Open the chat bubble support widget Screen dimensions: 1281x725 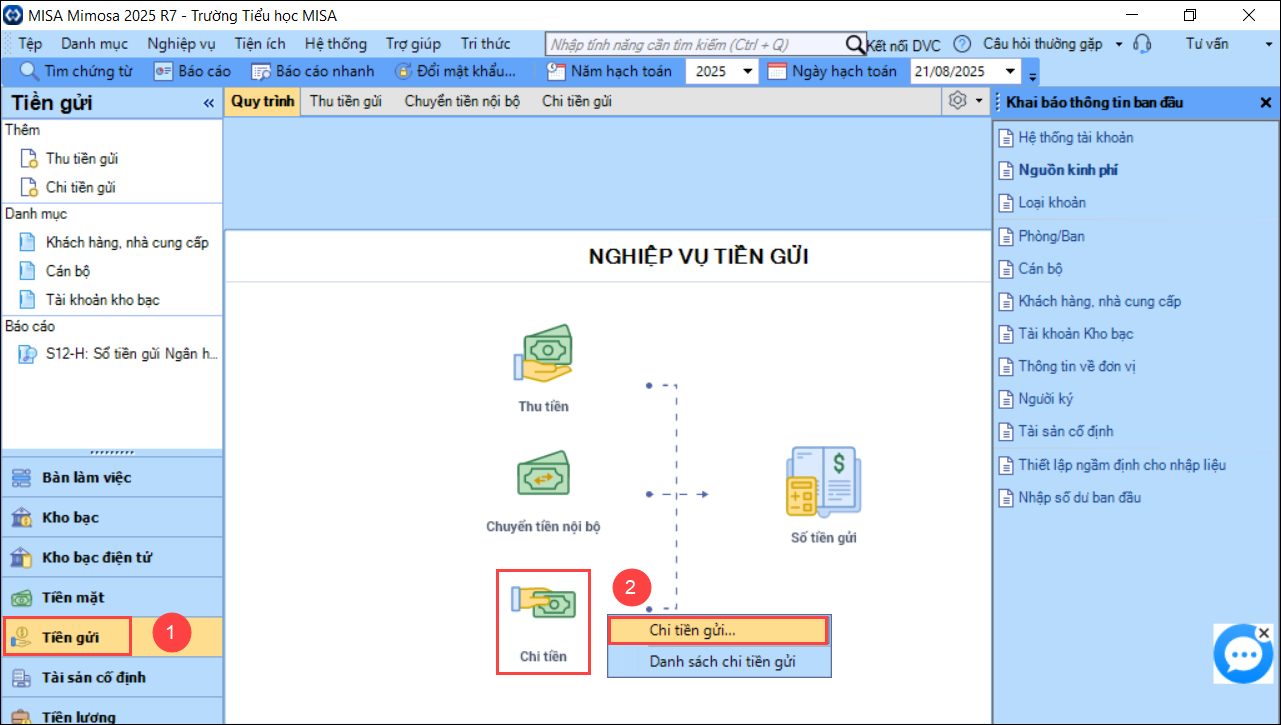point(1243,655)
